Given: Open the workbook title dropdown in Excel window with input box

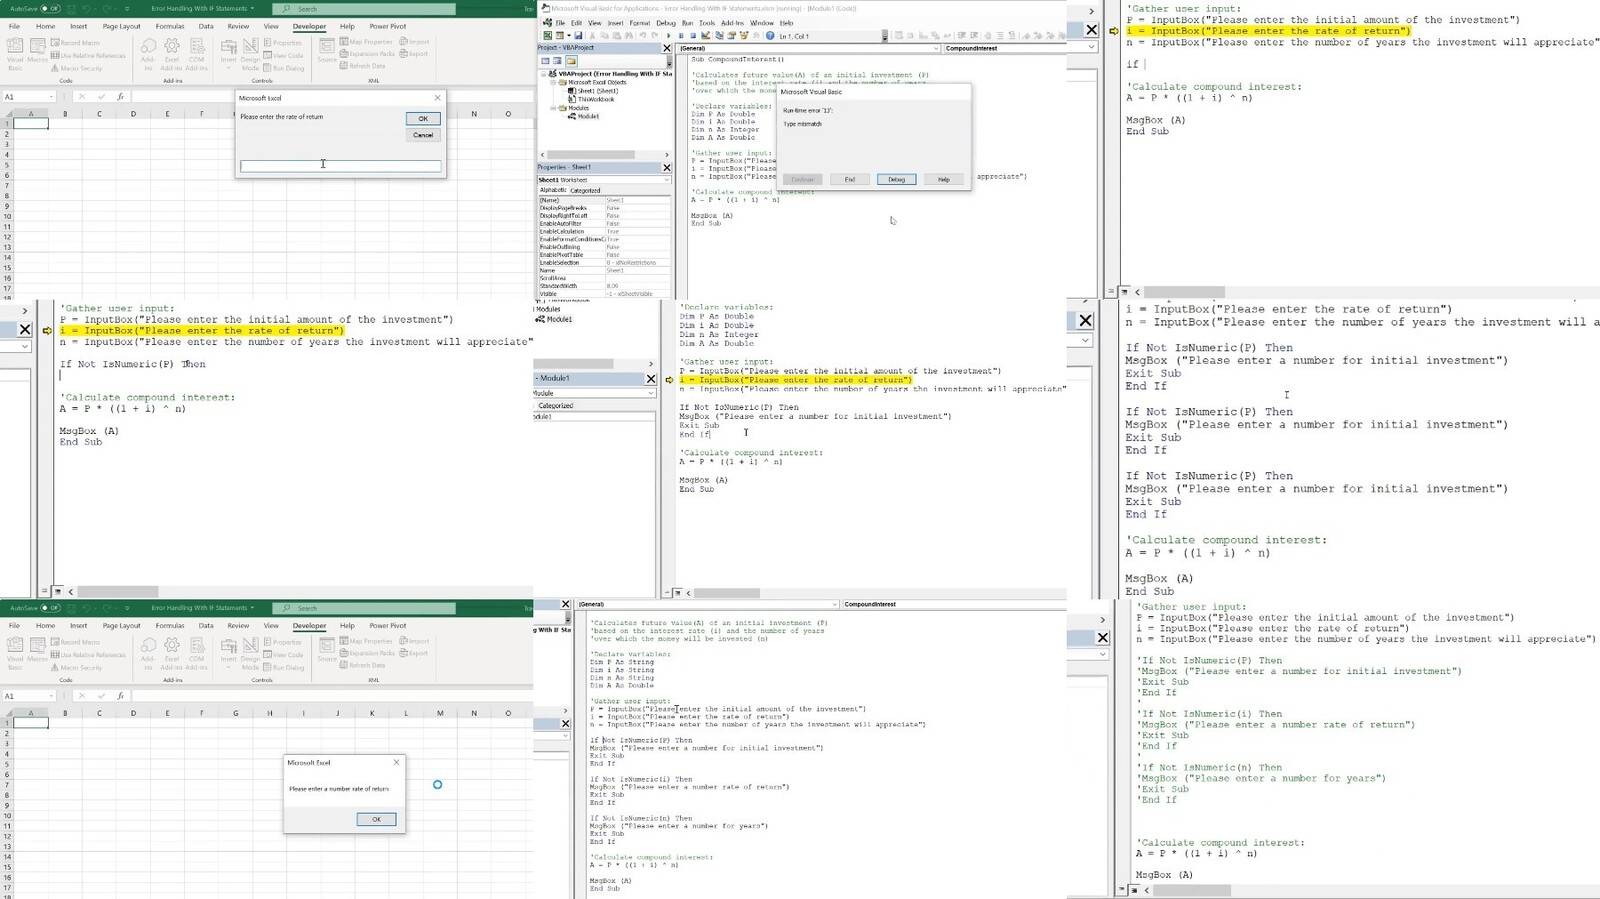Looking at the screenshot, I should tap(252, 8).
